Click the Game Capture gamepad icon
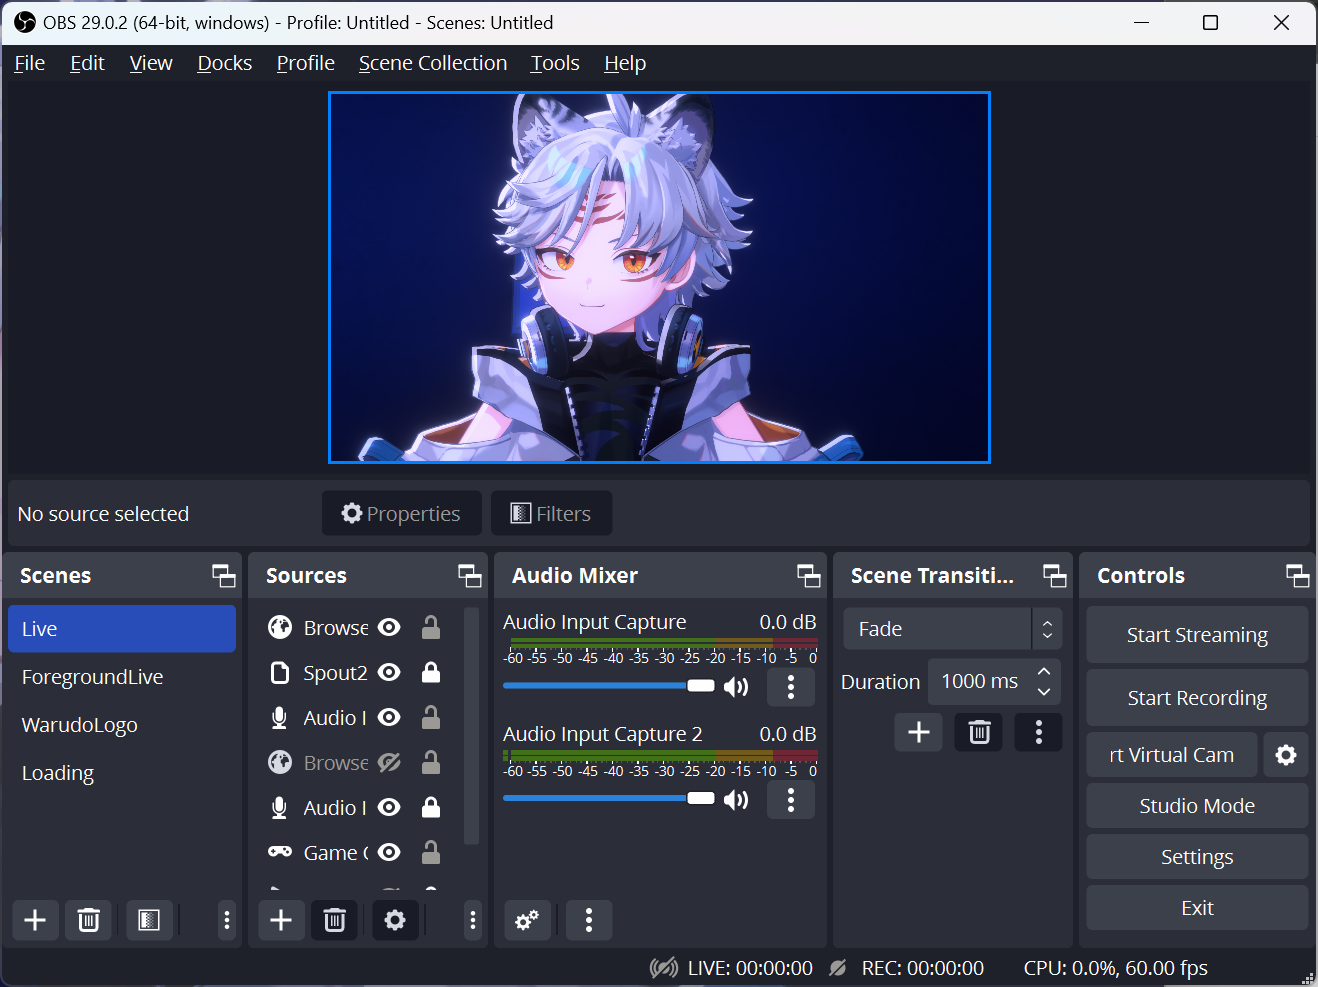The image size is (1318, 987). tap(280, 852)
